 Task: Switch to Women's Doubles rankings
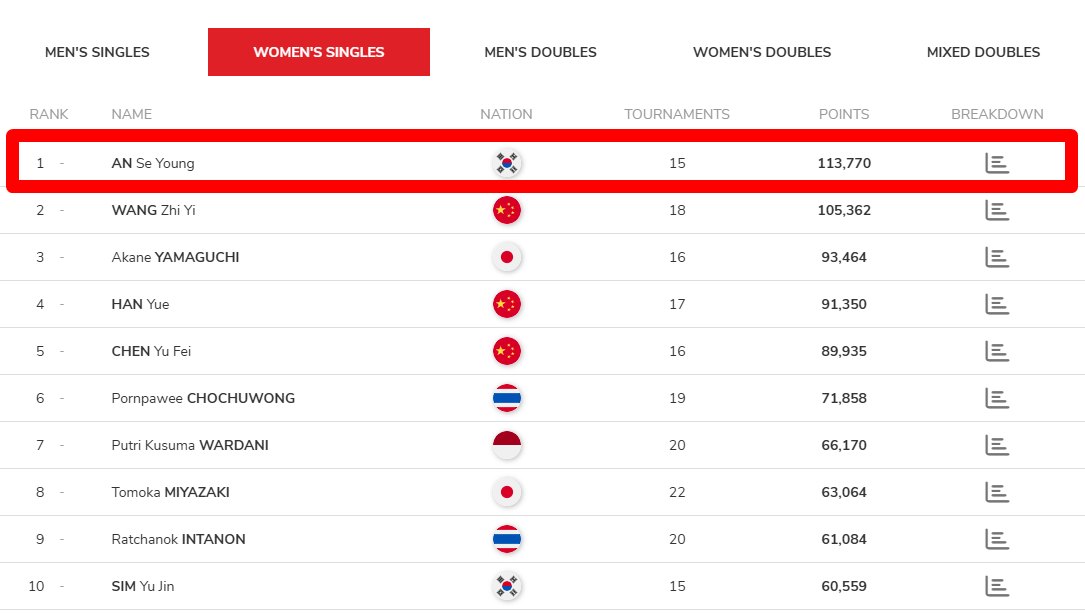coord(762,52)
